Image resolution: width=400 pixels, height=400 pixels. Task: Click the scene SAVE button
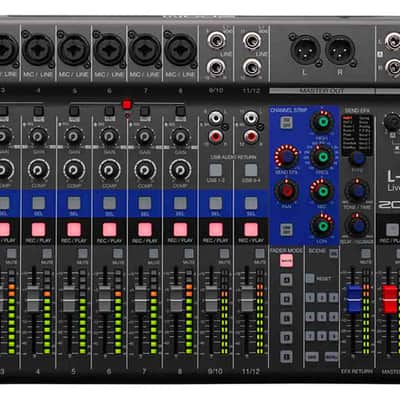(312, 357)
